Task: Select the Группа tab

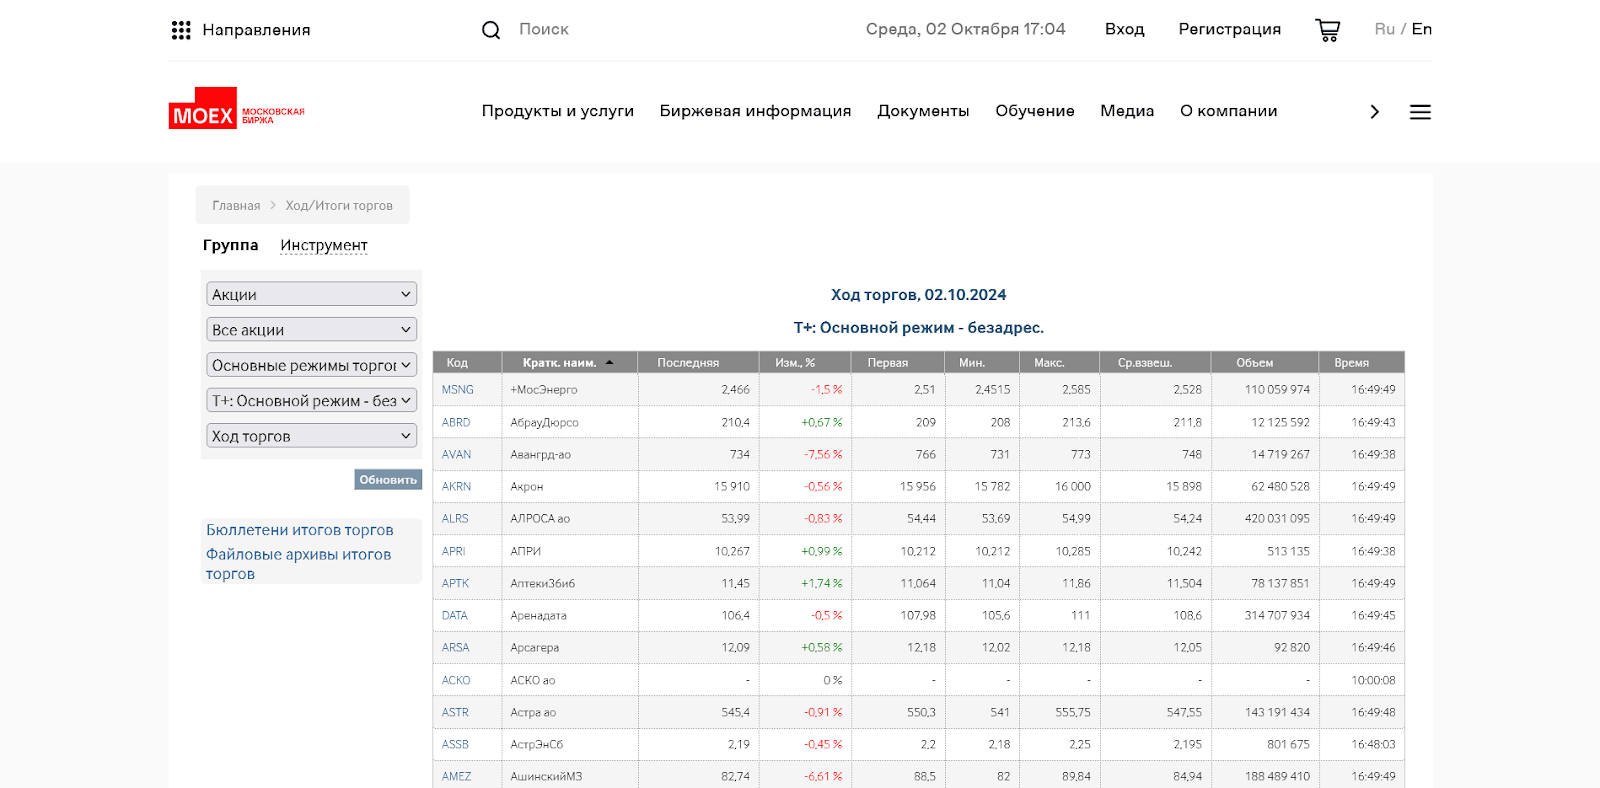Action: [x=230, y=245]
